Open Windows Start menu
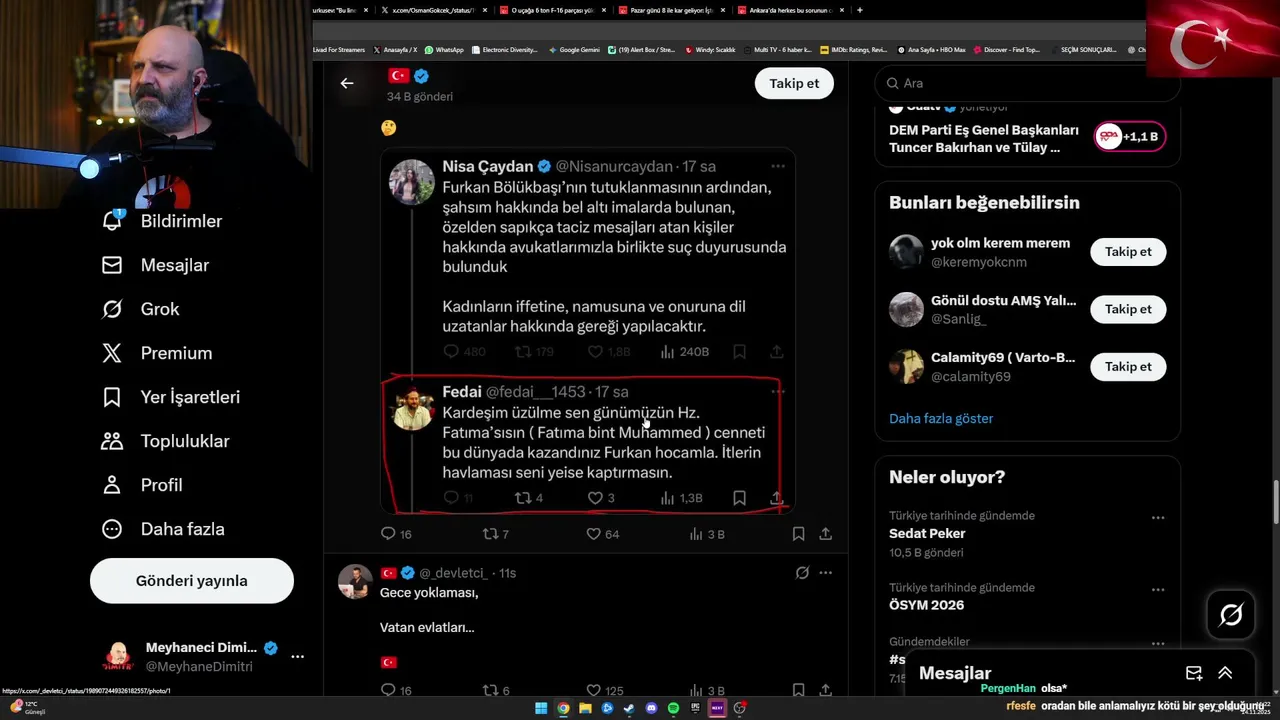This screenshot has height=720, width=1280. tap(541, 708)
